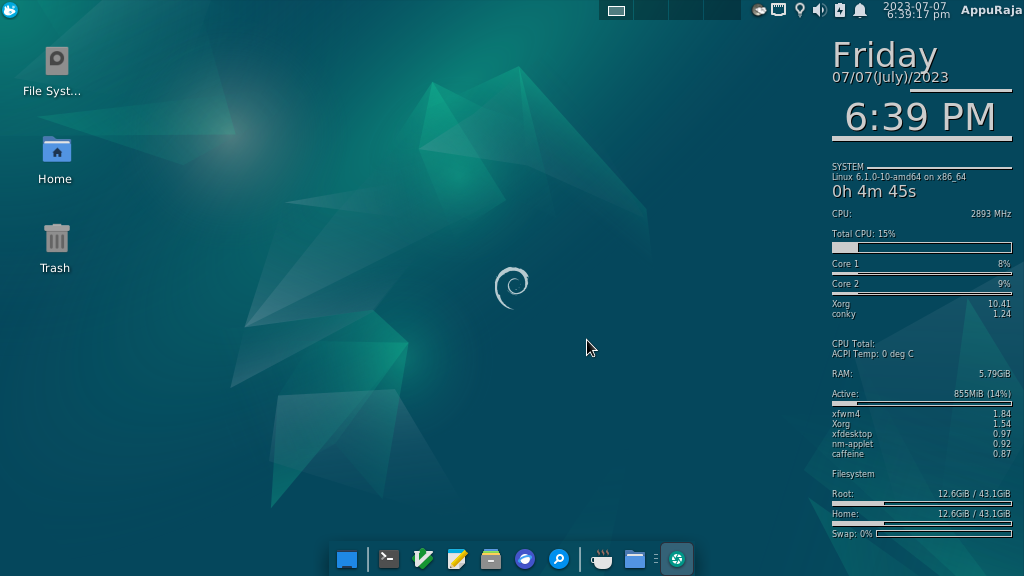The image size is (1024, 576).
Task: Click the wired network tray icon
Action: pyautogui.click(x=778, y=10)
